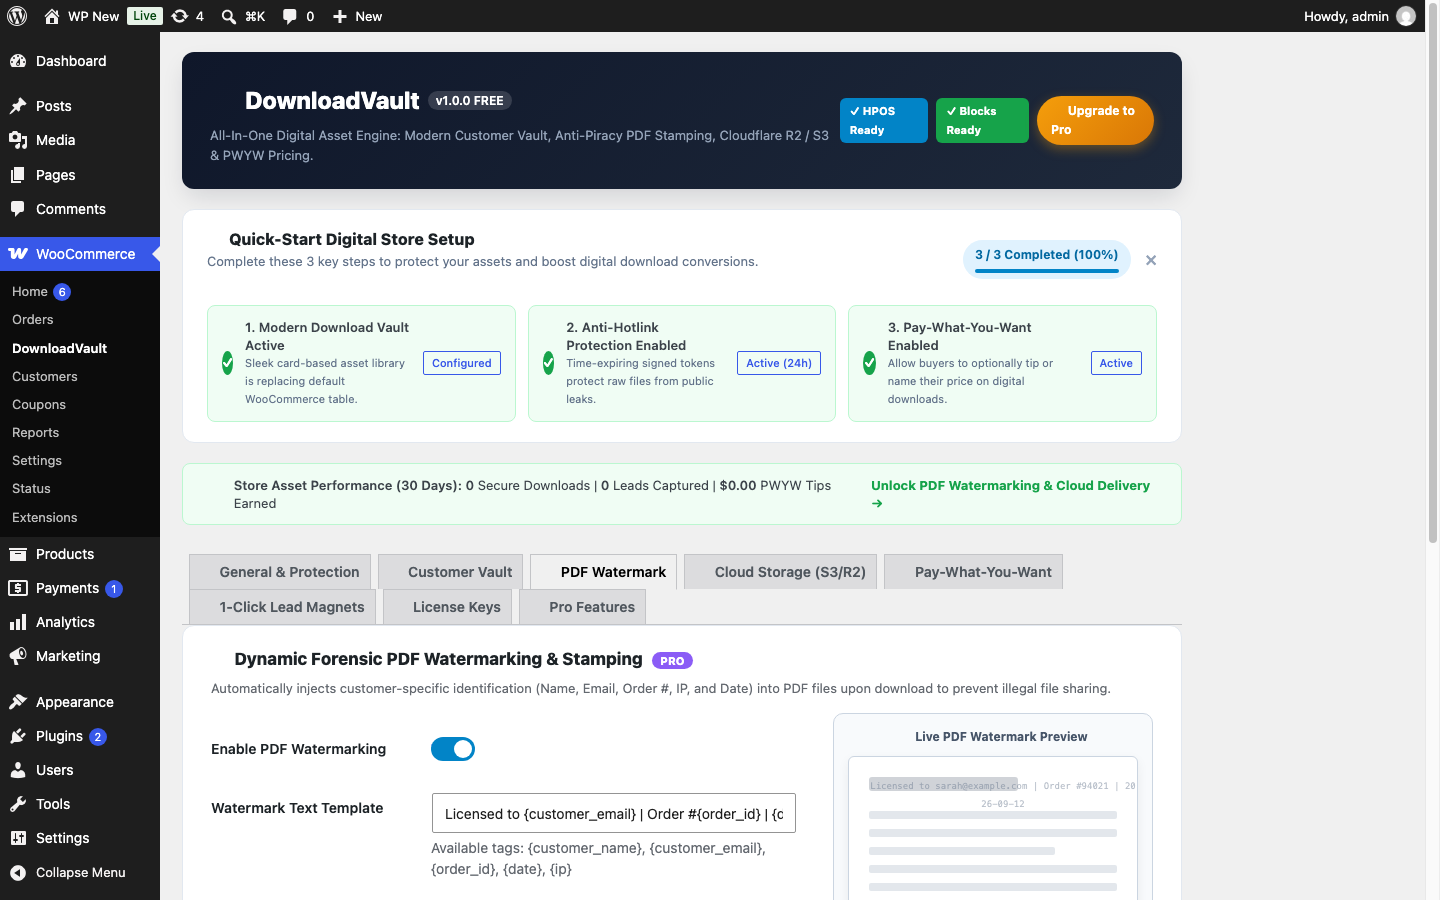Click the Live site status badge
Image resolution: width=1440 pixels, height=900 pixels.
145,16
